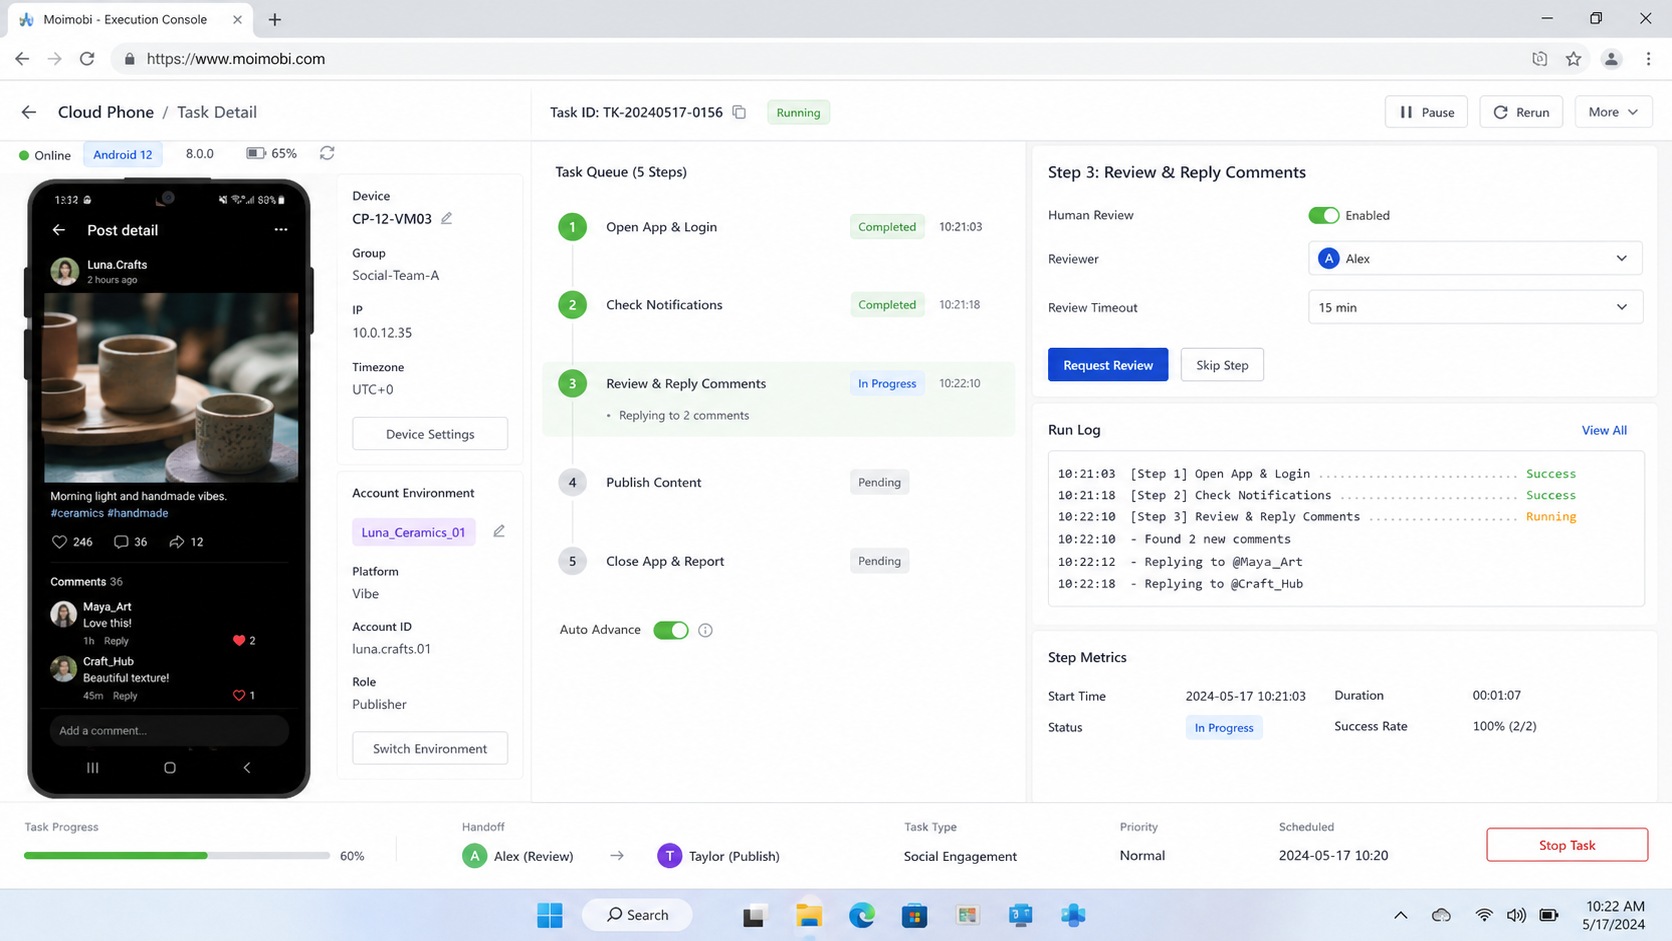Viewport: 1672px width, 941px height.
Task: Show hidden system tray icons
Action: 1400,915
